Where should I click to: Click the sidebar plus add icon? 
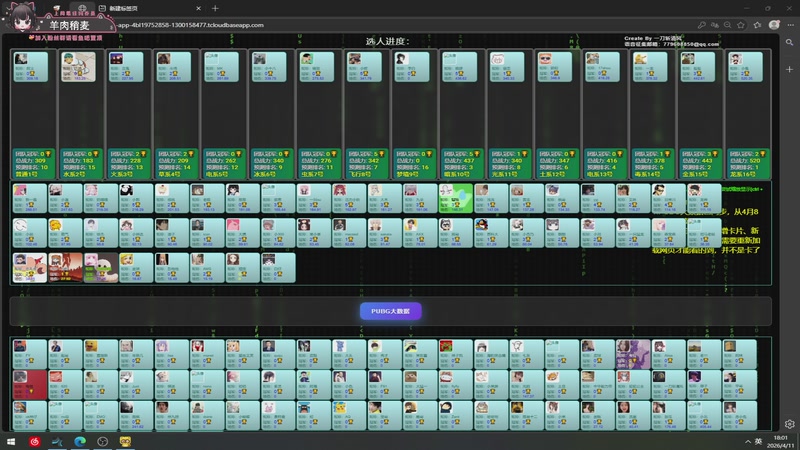click(789, 69)
